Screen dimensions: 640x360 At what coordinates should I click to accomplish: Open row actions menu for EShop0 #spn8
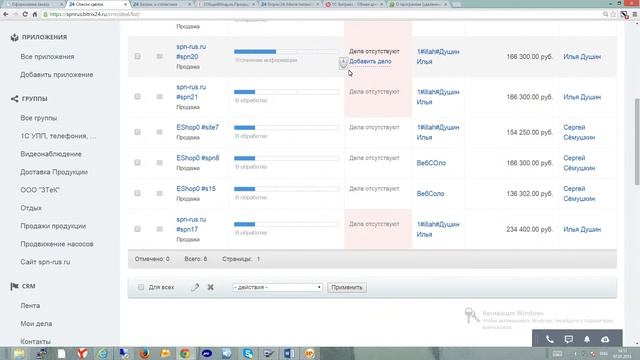click(x=160, y=163)
